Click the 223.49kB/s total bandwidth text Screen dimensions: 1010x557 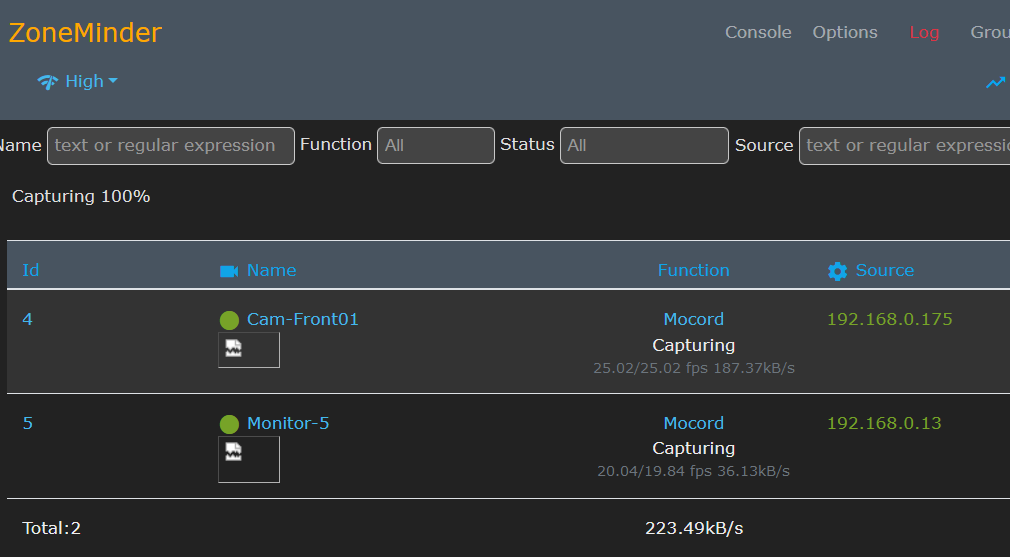(x=694, y=529)
